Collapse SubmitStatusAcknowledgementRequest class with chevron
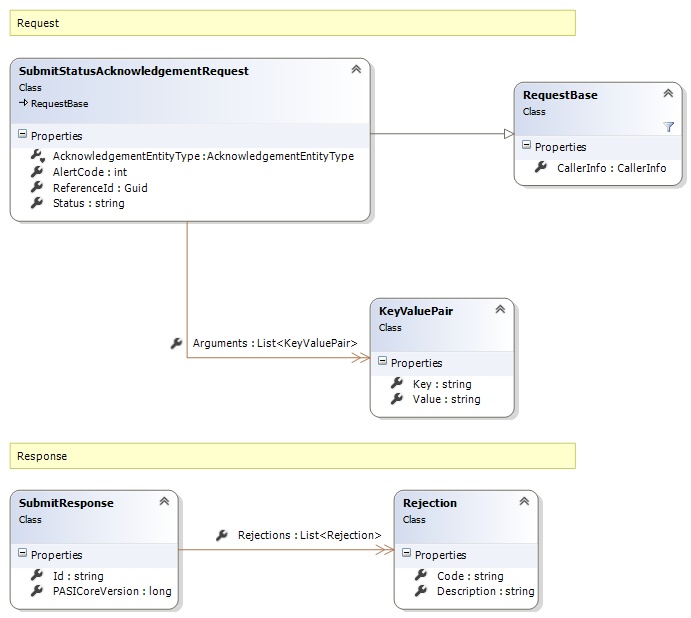691x618 pixels. tap(355, 70)
